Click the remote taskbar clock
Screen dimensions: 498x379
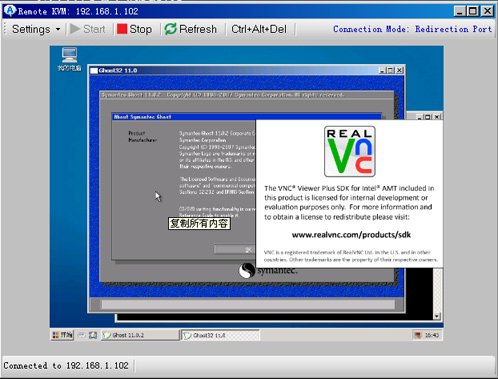(432, 335)
